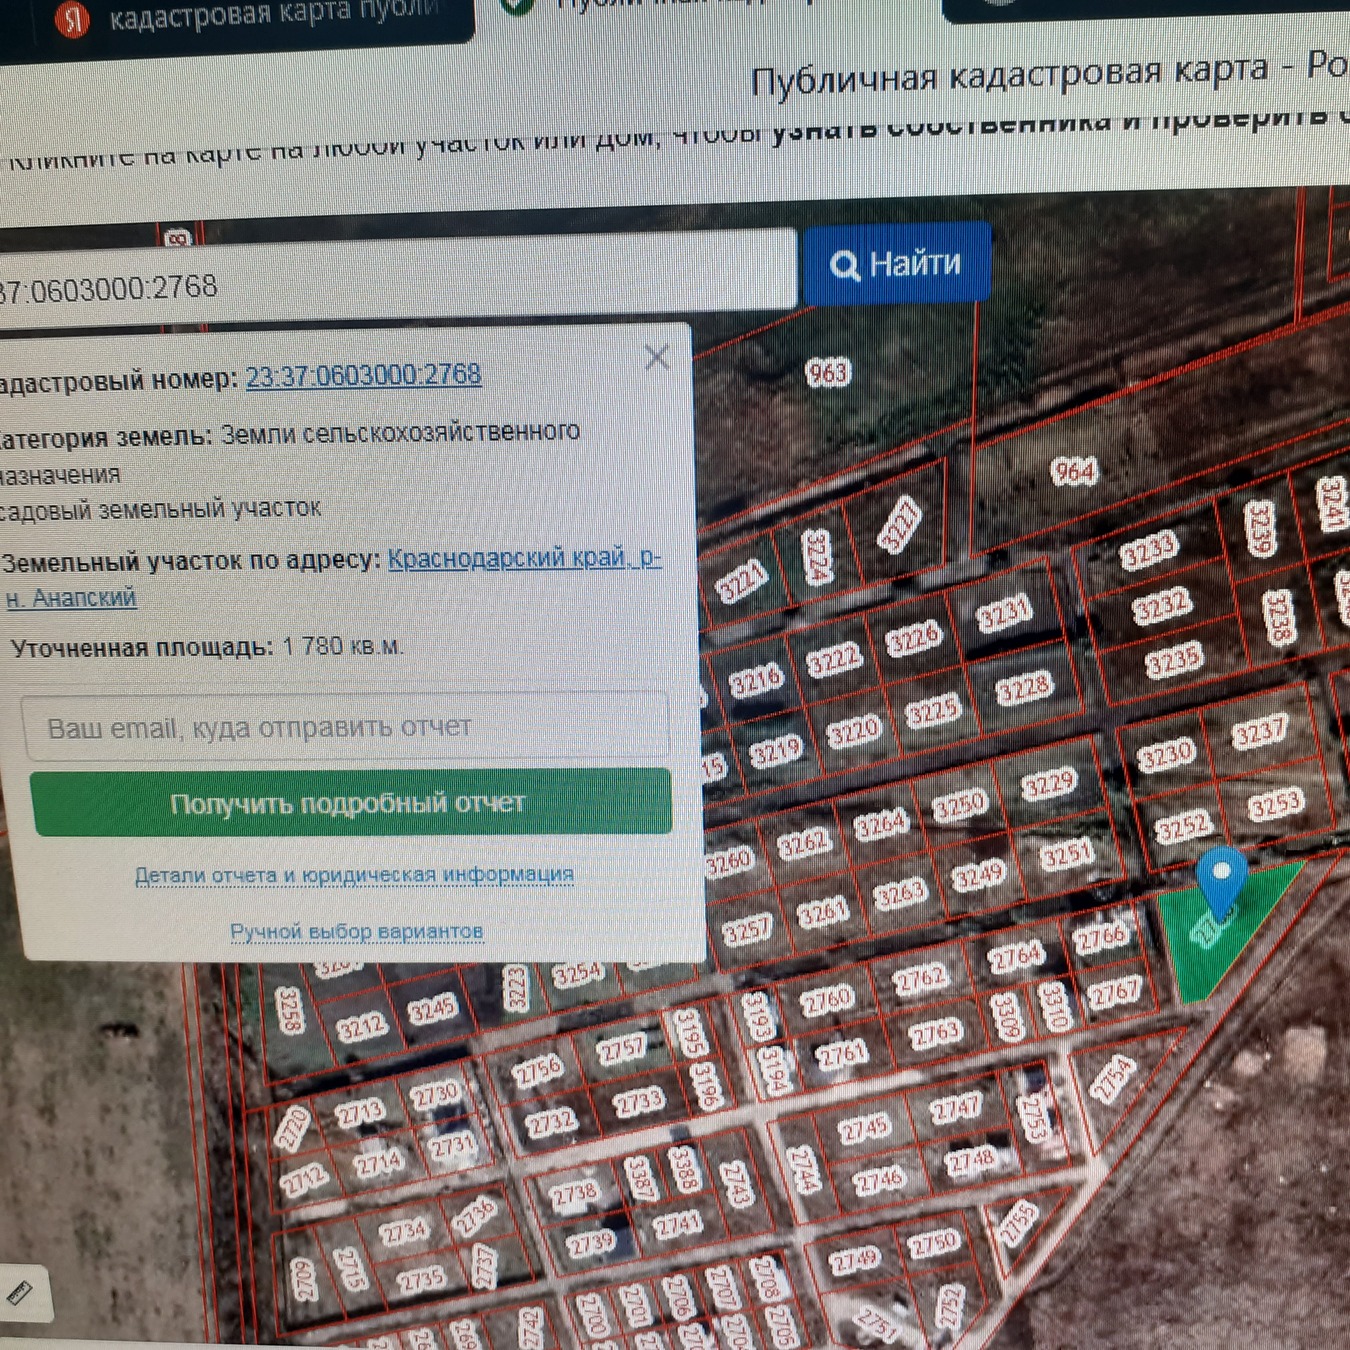Close the parcel info popup with the X
Image resolution: width=1350 pixels, height=1350 pixels.
point(657,357)
